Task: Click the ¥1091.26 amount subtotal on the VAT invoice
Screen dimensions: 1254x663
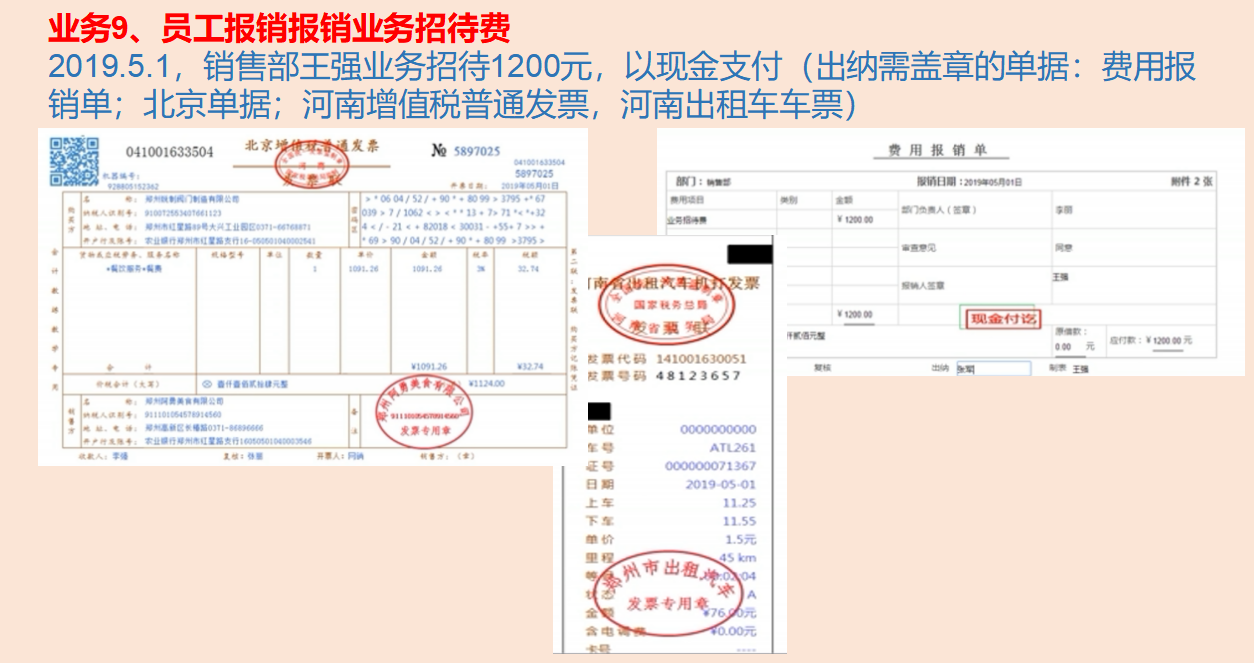Action: tap(428, 366)
